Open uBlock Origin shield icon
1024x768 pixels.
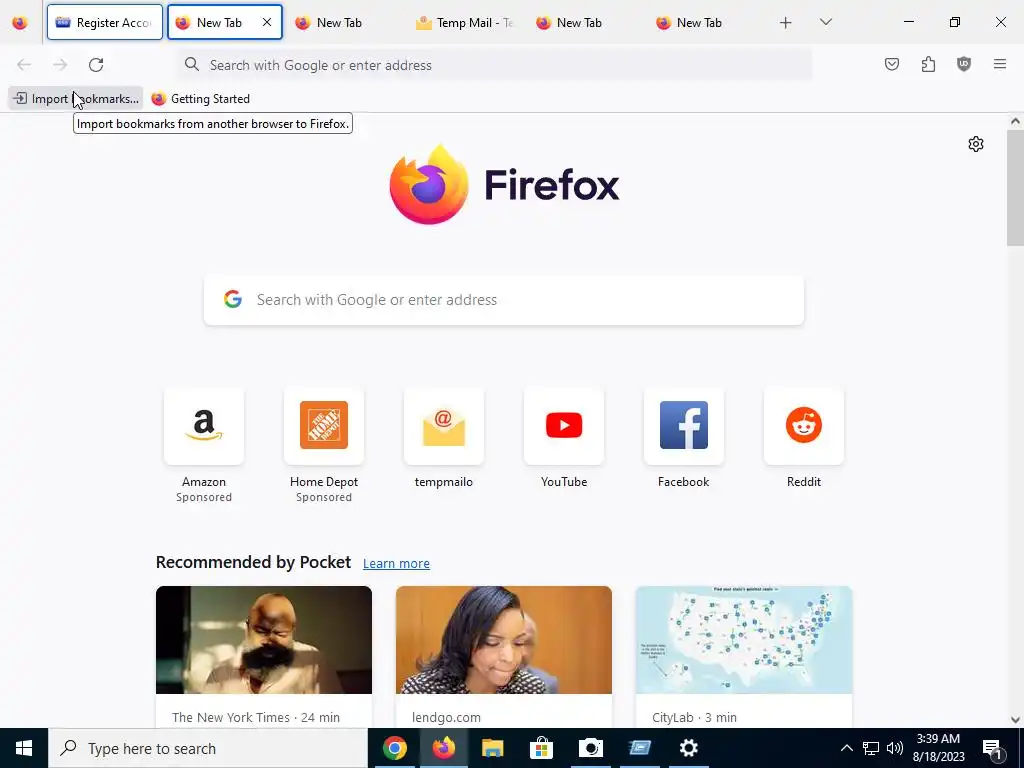[x=964, y=64]
